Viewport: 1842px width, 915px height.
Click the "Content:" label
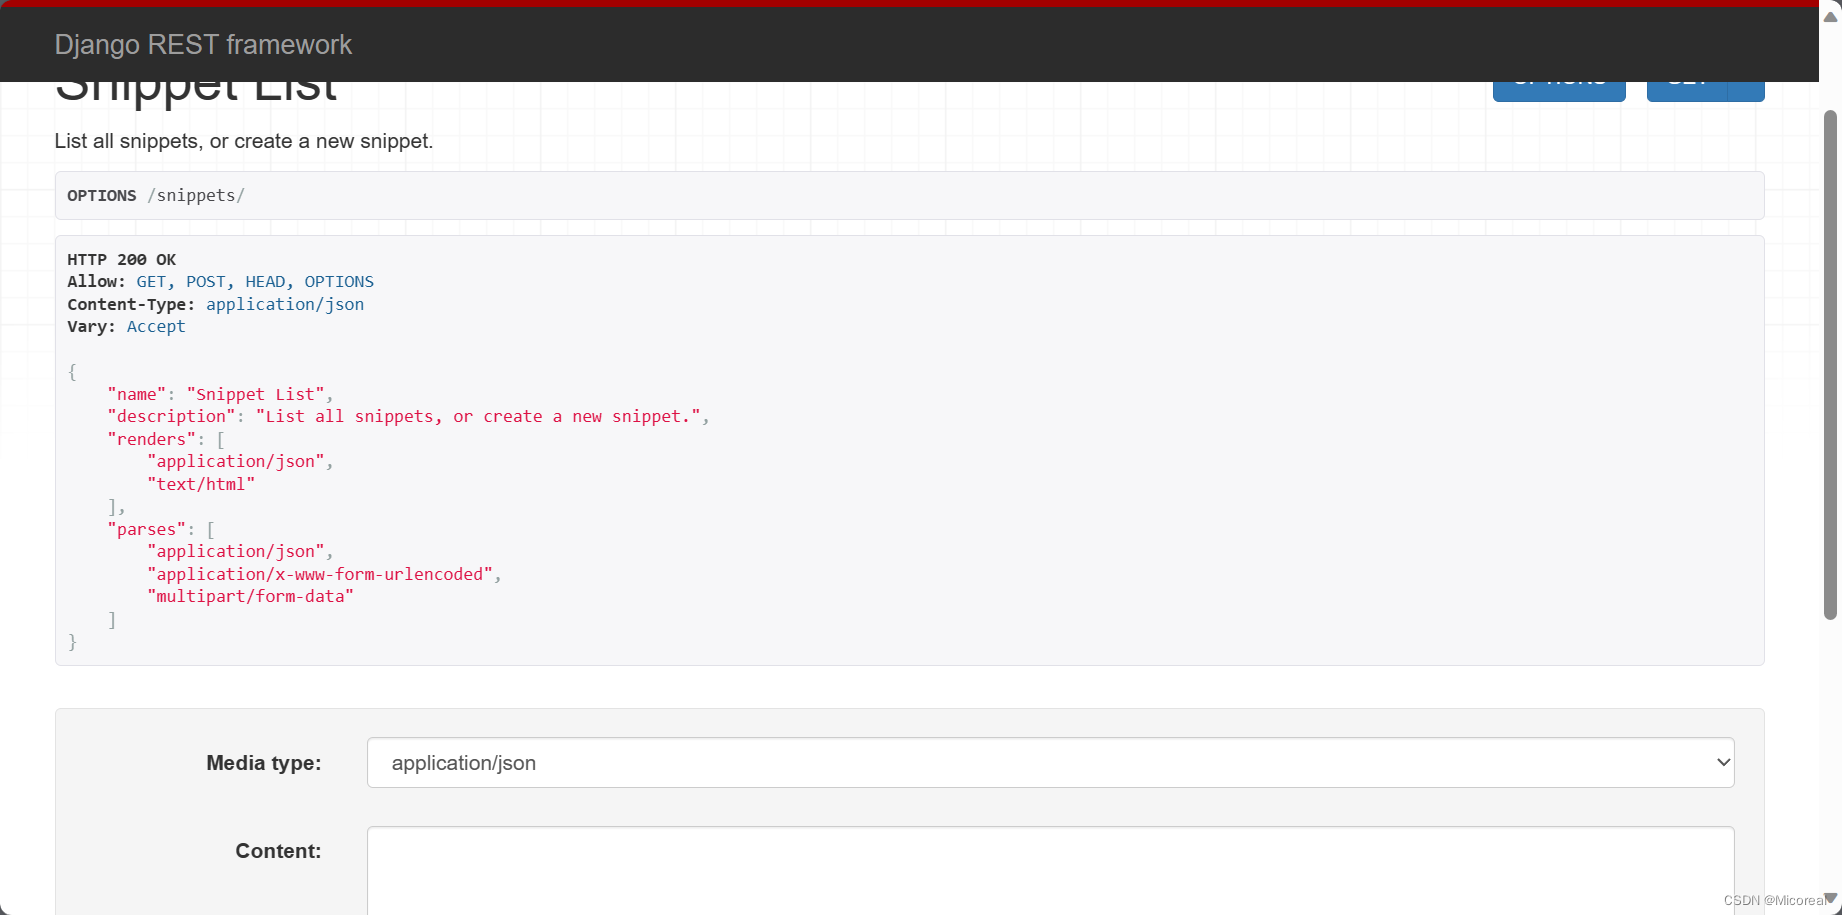[x=278, y=851]
